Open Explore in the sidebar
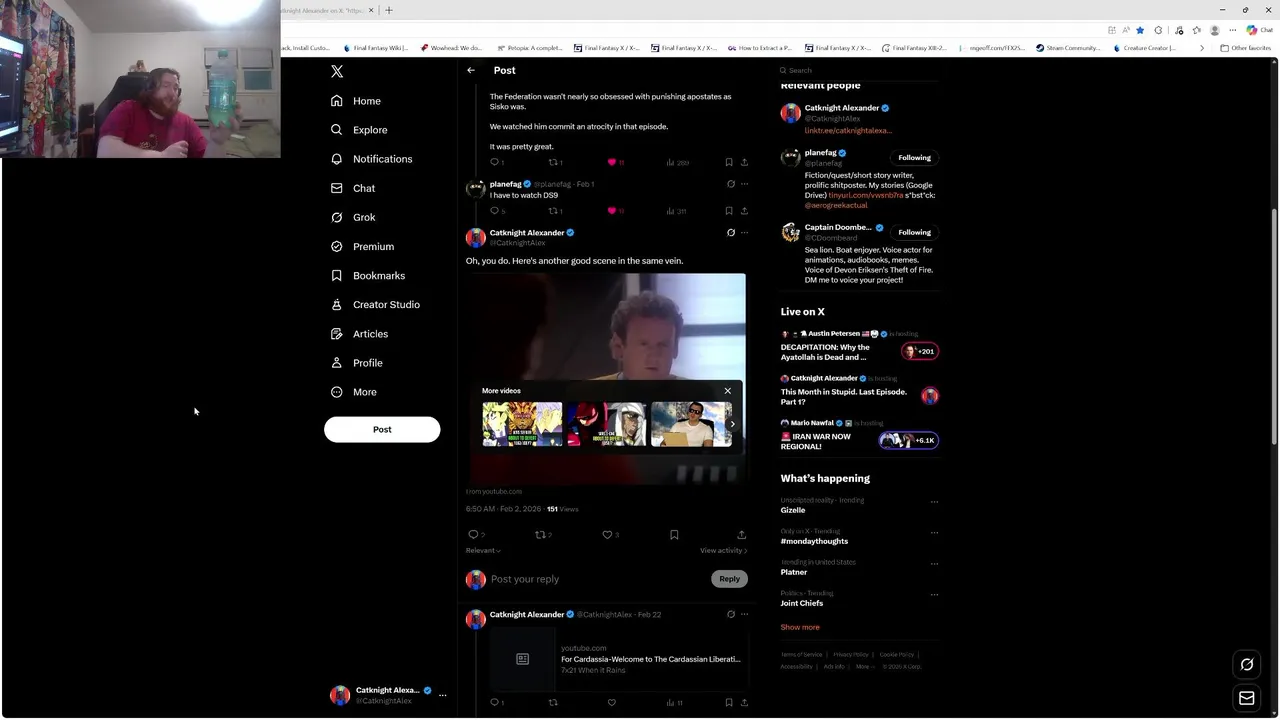 point(358,130)
